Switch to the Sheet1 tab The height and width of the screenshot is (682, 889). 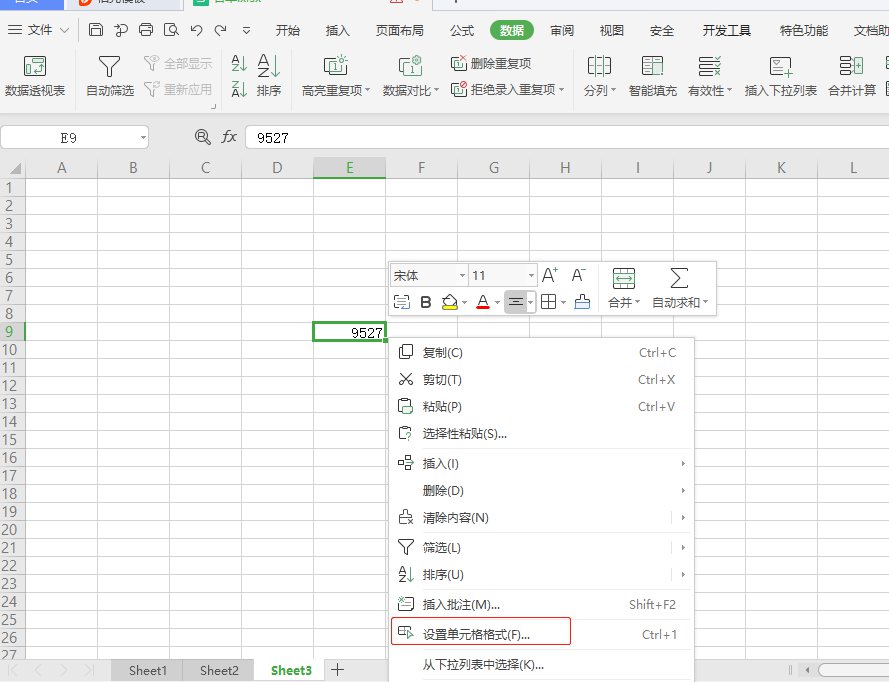147,670
